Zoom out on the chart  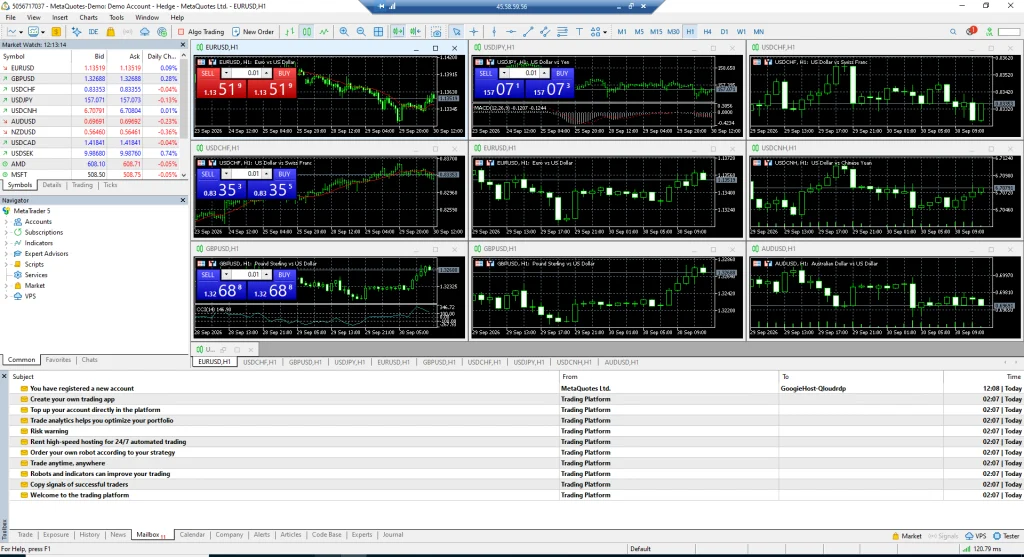(360, 31)
